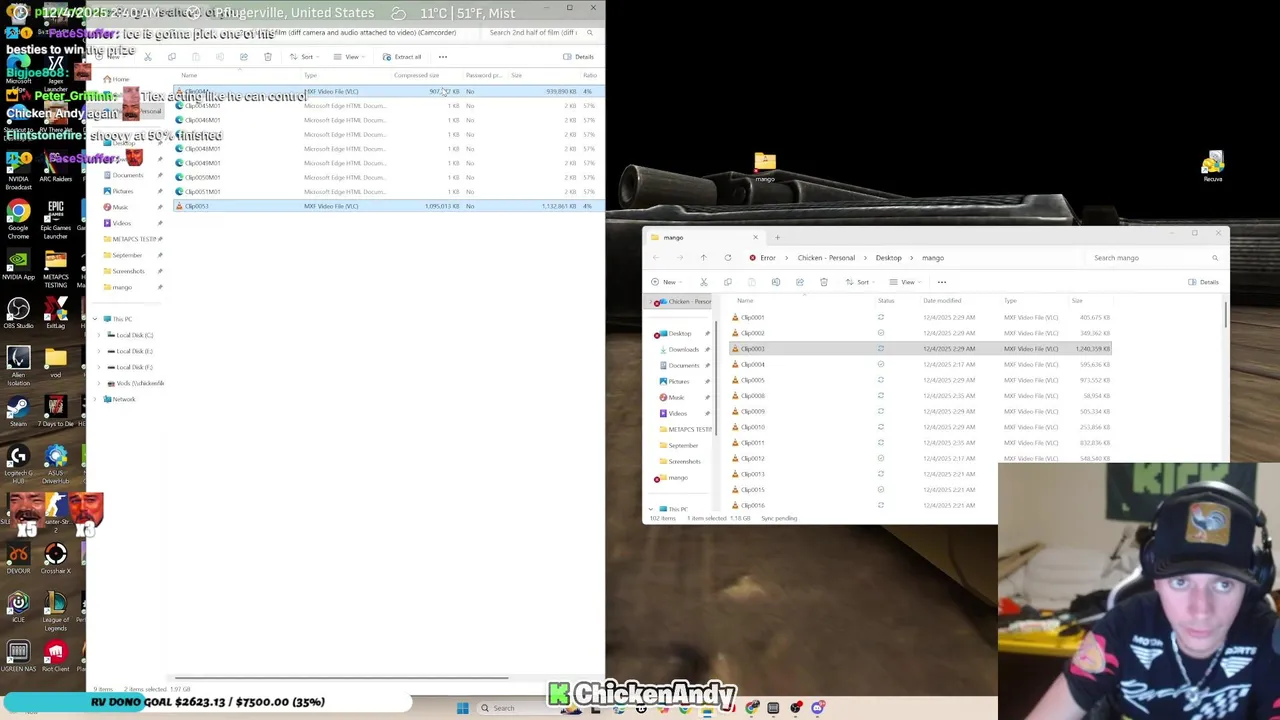Click the Copy icon in mango window toolbar

728,282
